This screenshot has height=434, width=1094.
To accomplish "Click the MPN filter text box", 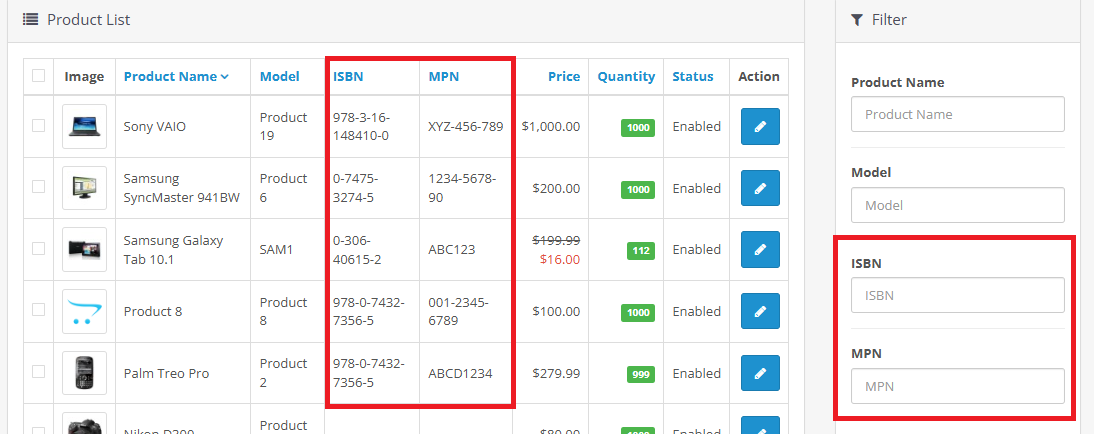I will (957, 386).
